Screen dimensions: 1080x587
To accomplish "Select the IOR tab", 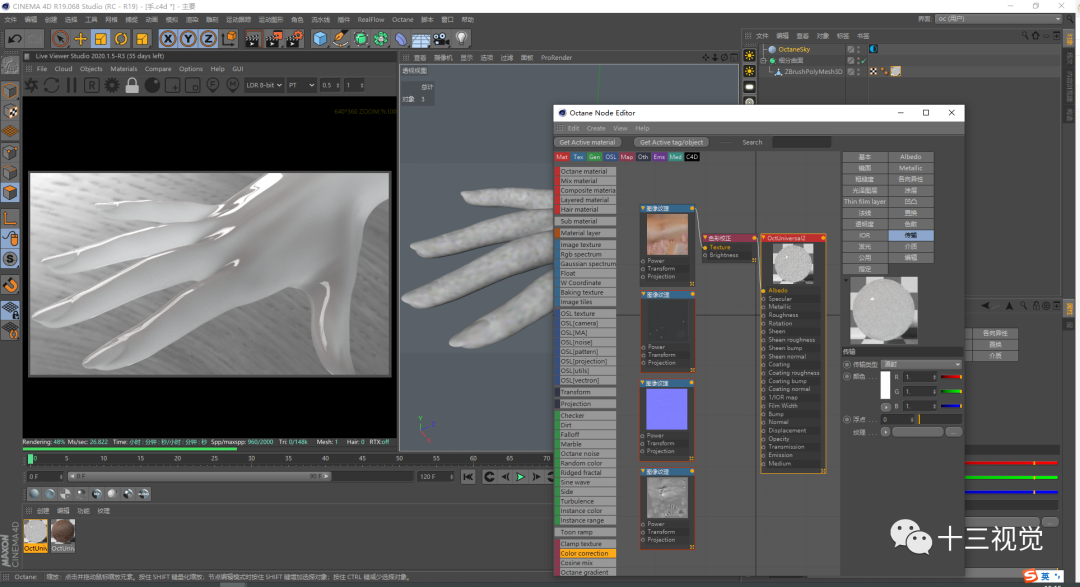I will coord(865,236).
